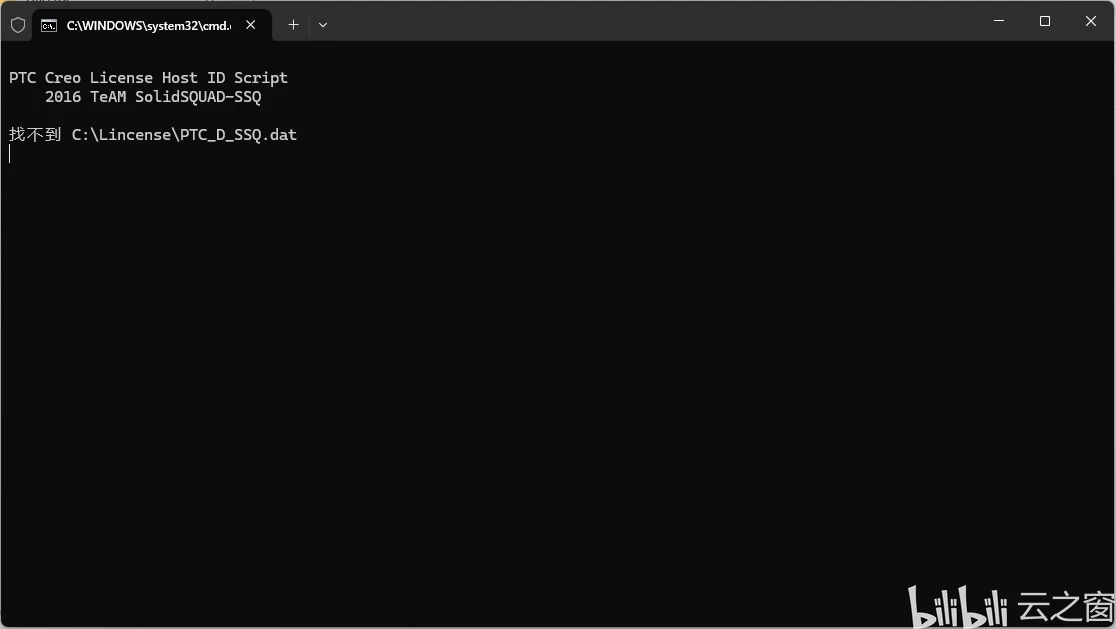Viewport: 1116px width, 629px height.
Task: Expand the terminal profile dropdown
Action: click(x=323, y=25)
